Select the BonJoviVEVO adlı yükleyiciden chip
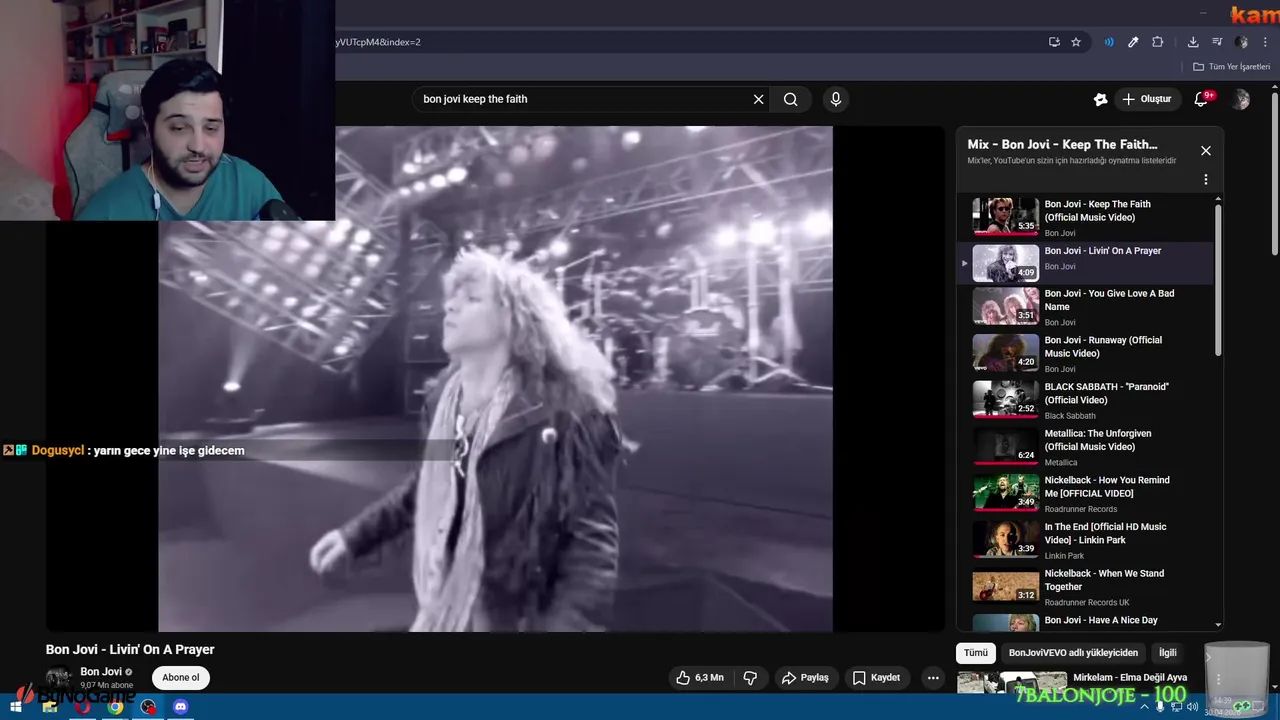 tap(1073, 653)
